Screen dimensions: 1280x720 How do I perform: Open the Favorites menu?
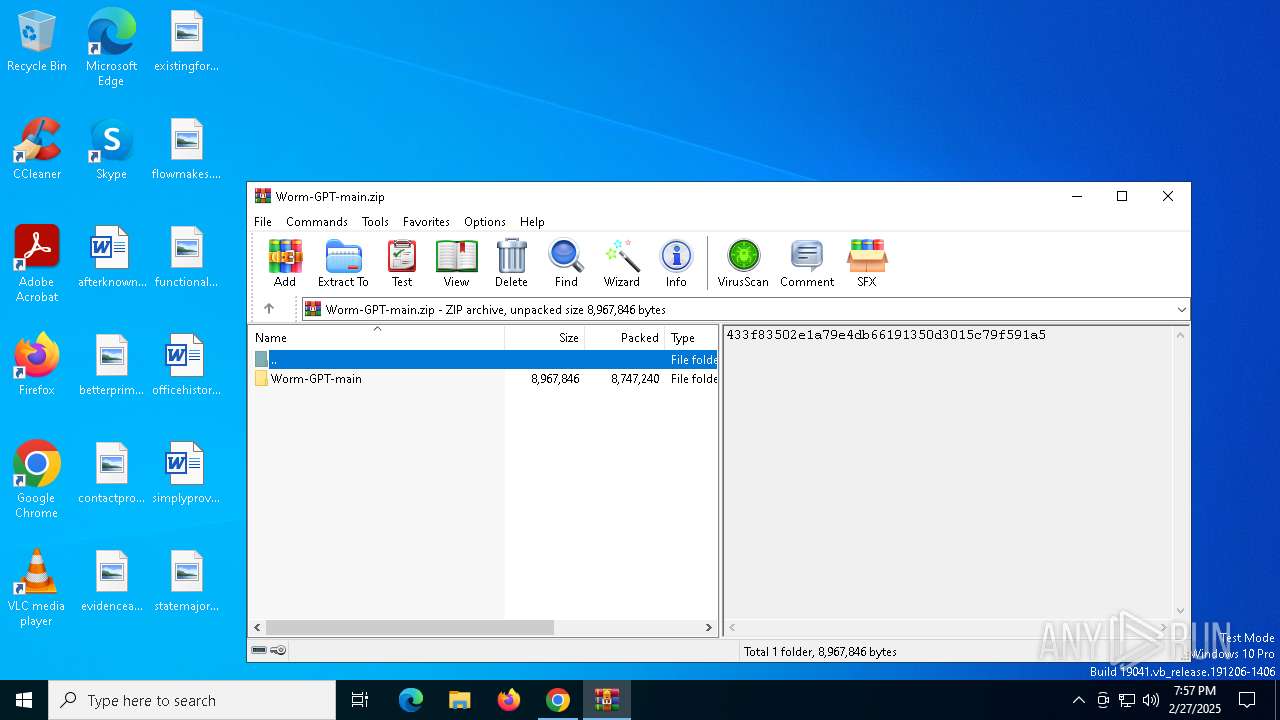426,222
